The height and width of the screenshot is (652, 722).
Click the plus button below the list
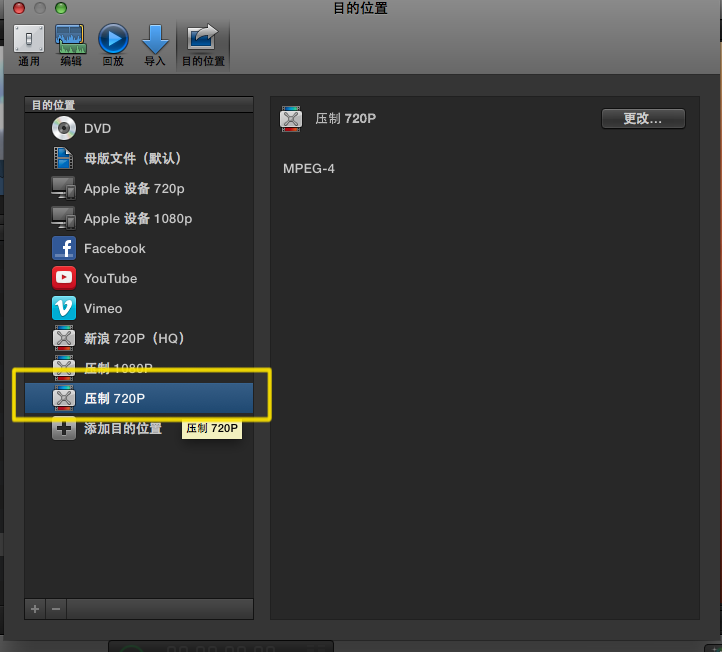pos(36,609)
